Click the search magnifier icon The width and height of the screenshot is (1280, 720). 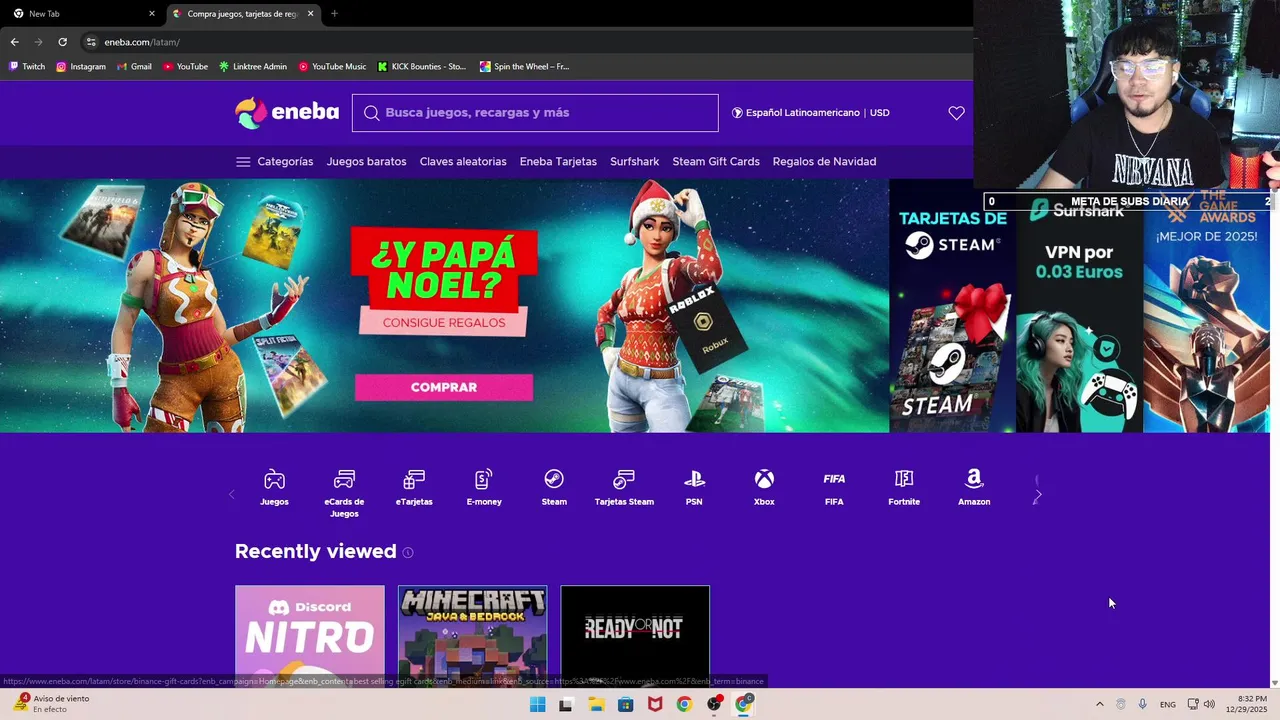371,113
